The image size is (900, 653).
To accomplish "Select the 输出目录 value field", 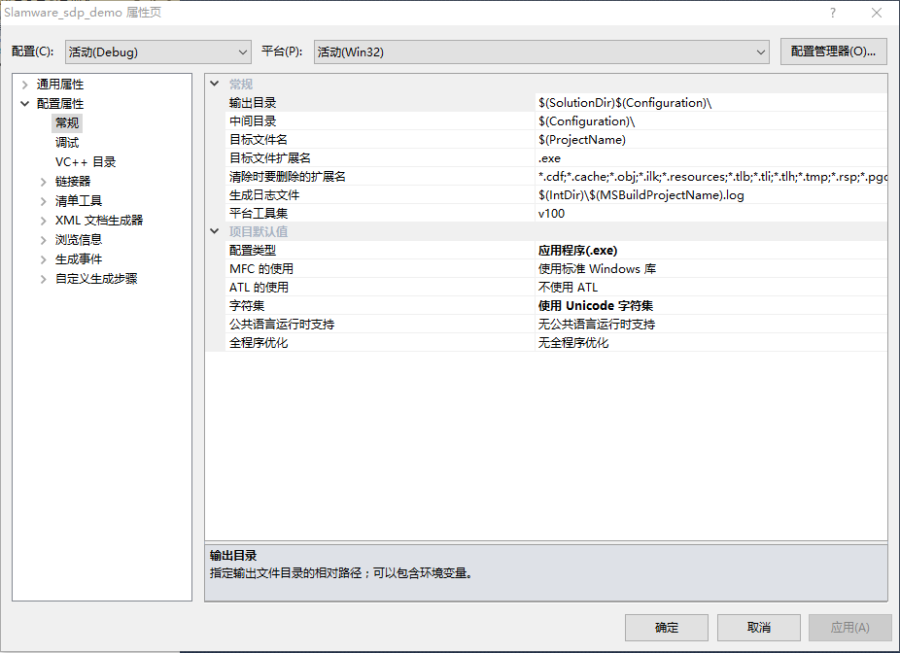I will point(650,102).
